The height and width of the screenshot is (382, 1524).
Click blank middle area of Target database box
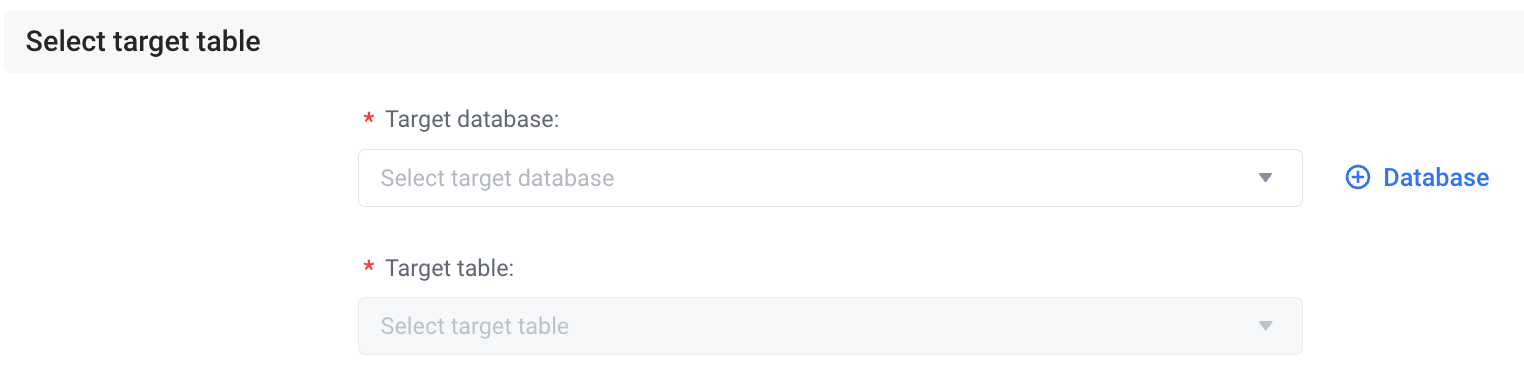[x=930, y=178]
